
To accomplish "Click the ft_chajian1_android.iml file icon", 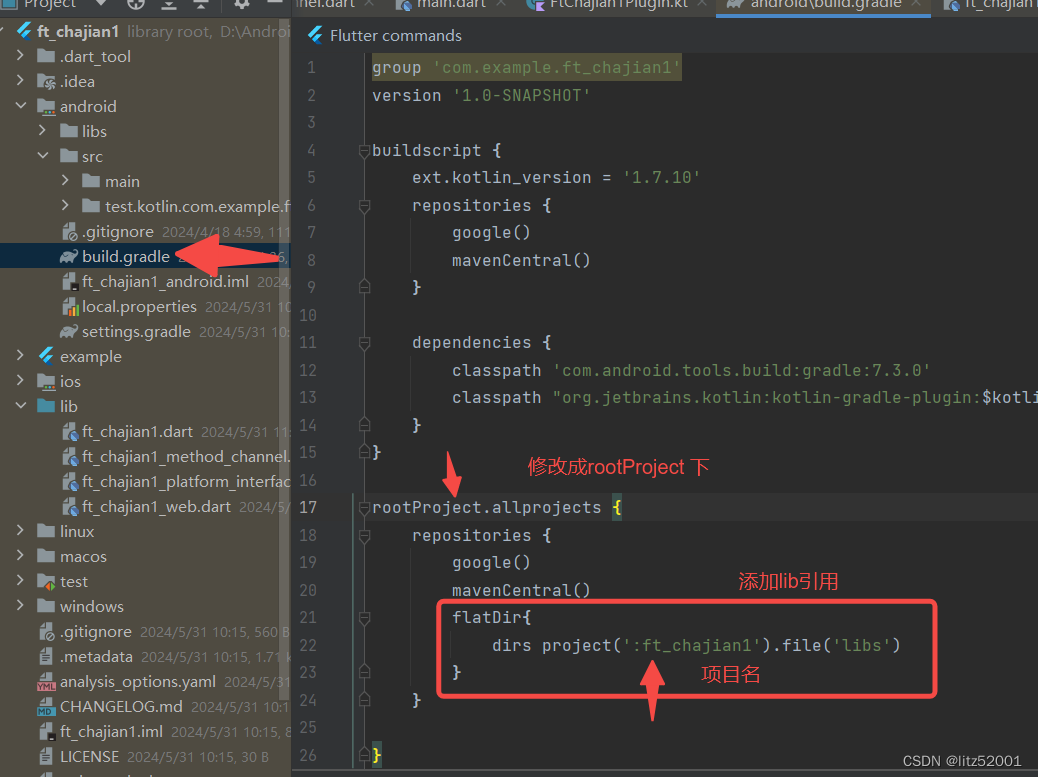I will click(70, 282).
